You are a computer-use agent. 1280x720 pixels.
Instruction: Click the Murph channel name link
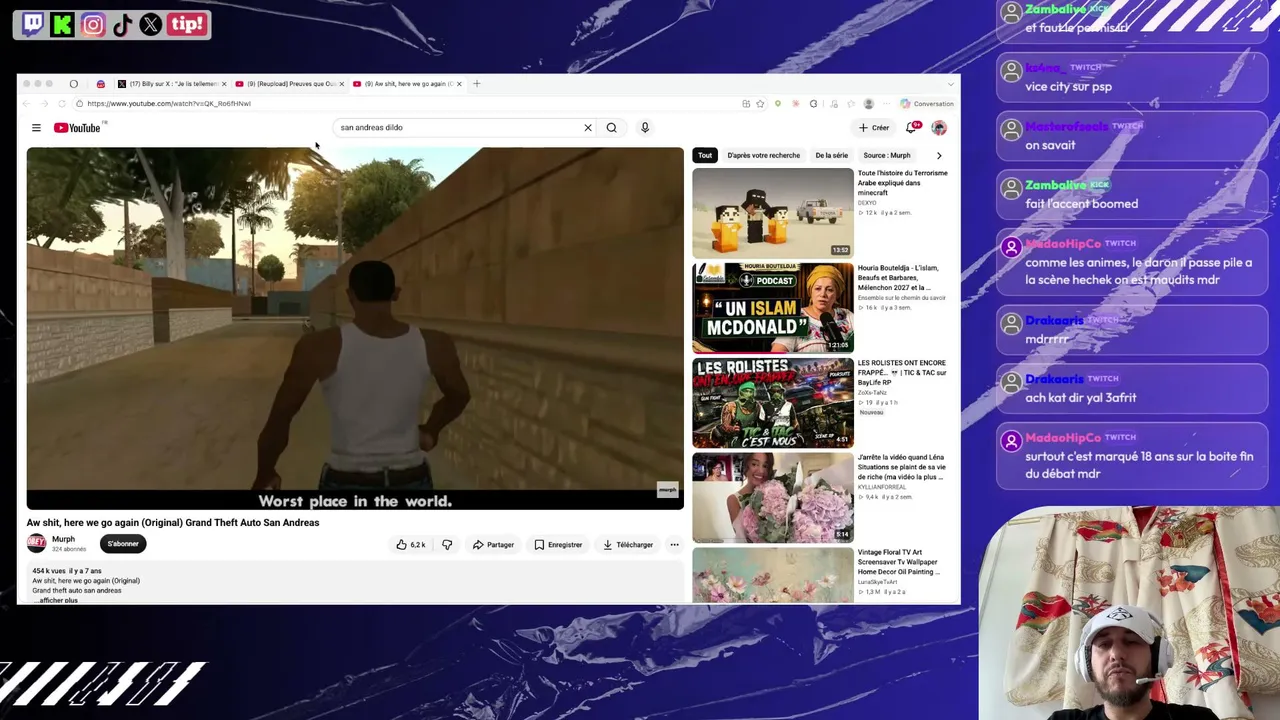[x=63, y=540]
